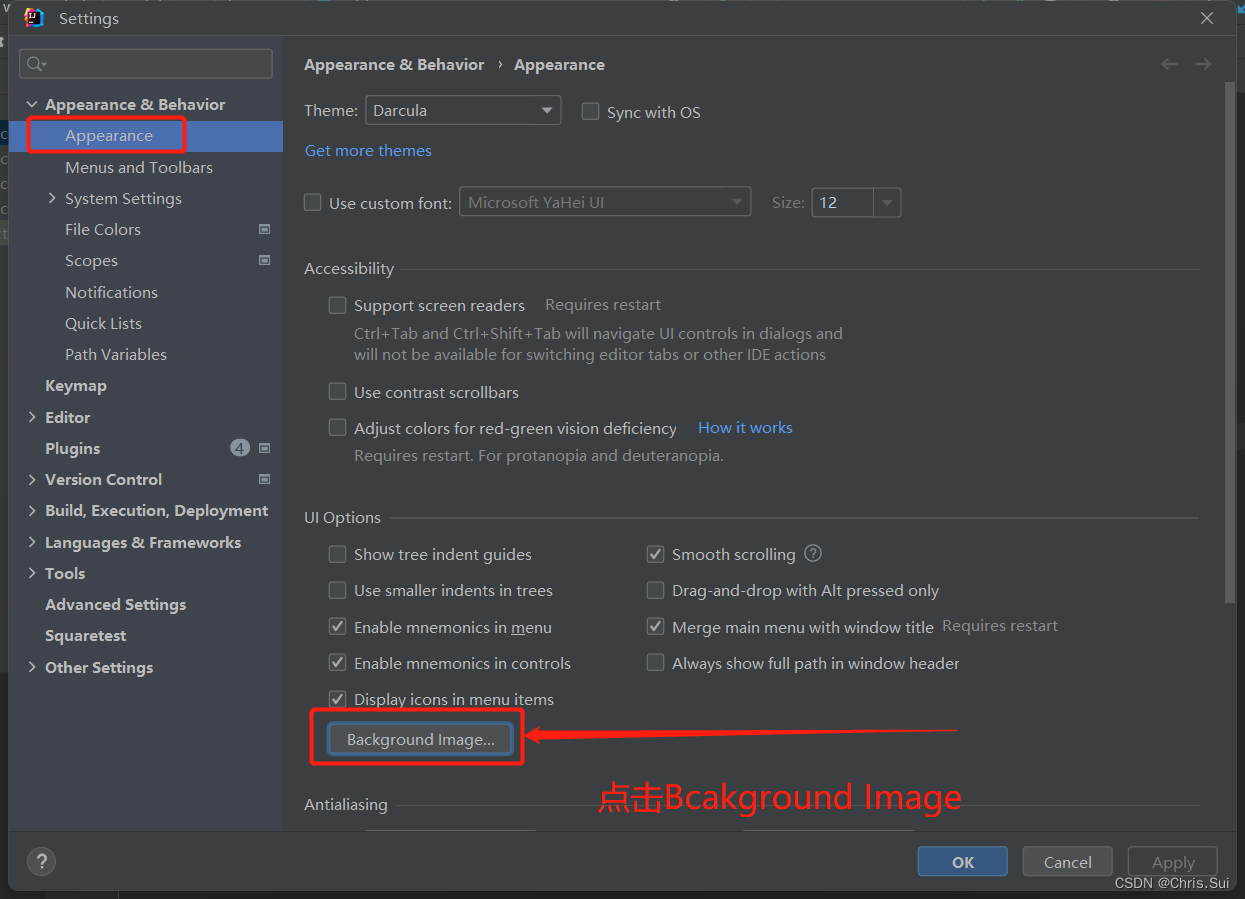Enable Drag-and-drop with Alt pressed only

[656, 590]
